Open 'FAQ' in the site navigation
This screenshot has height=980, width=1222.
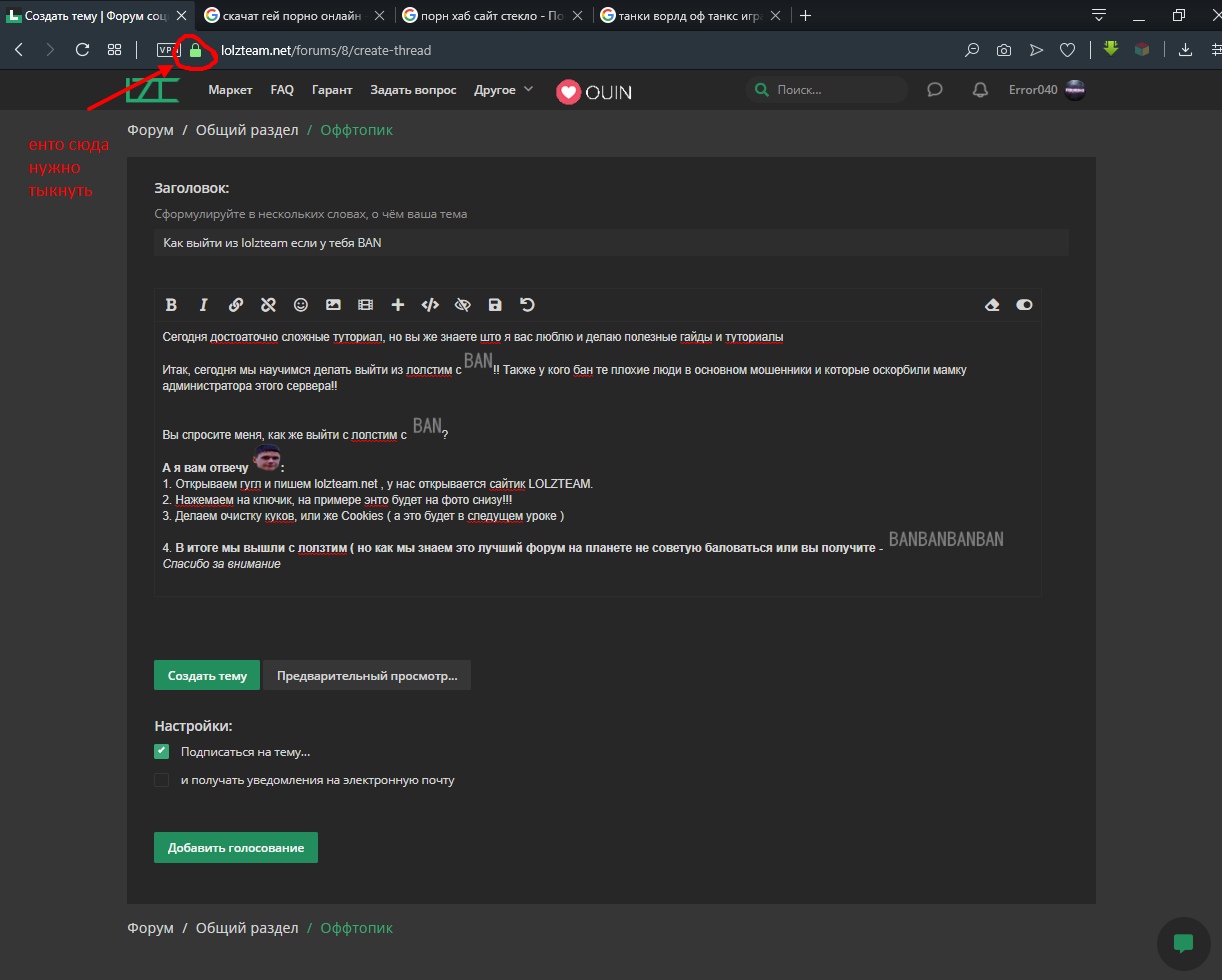(x=282, y=90)
